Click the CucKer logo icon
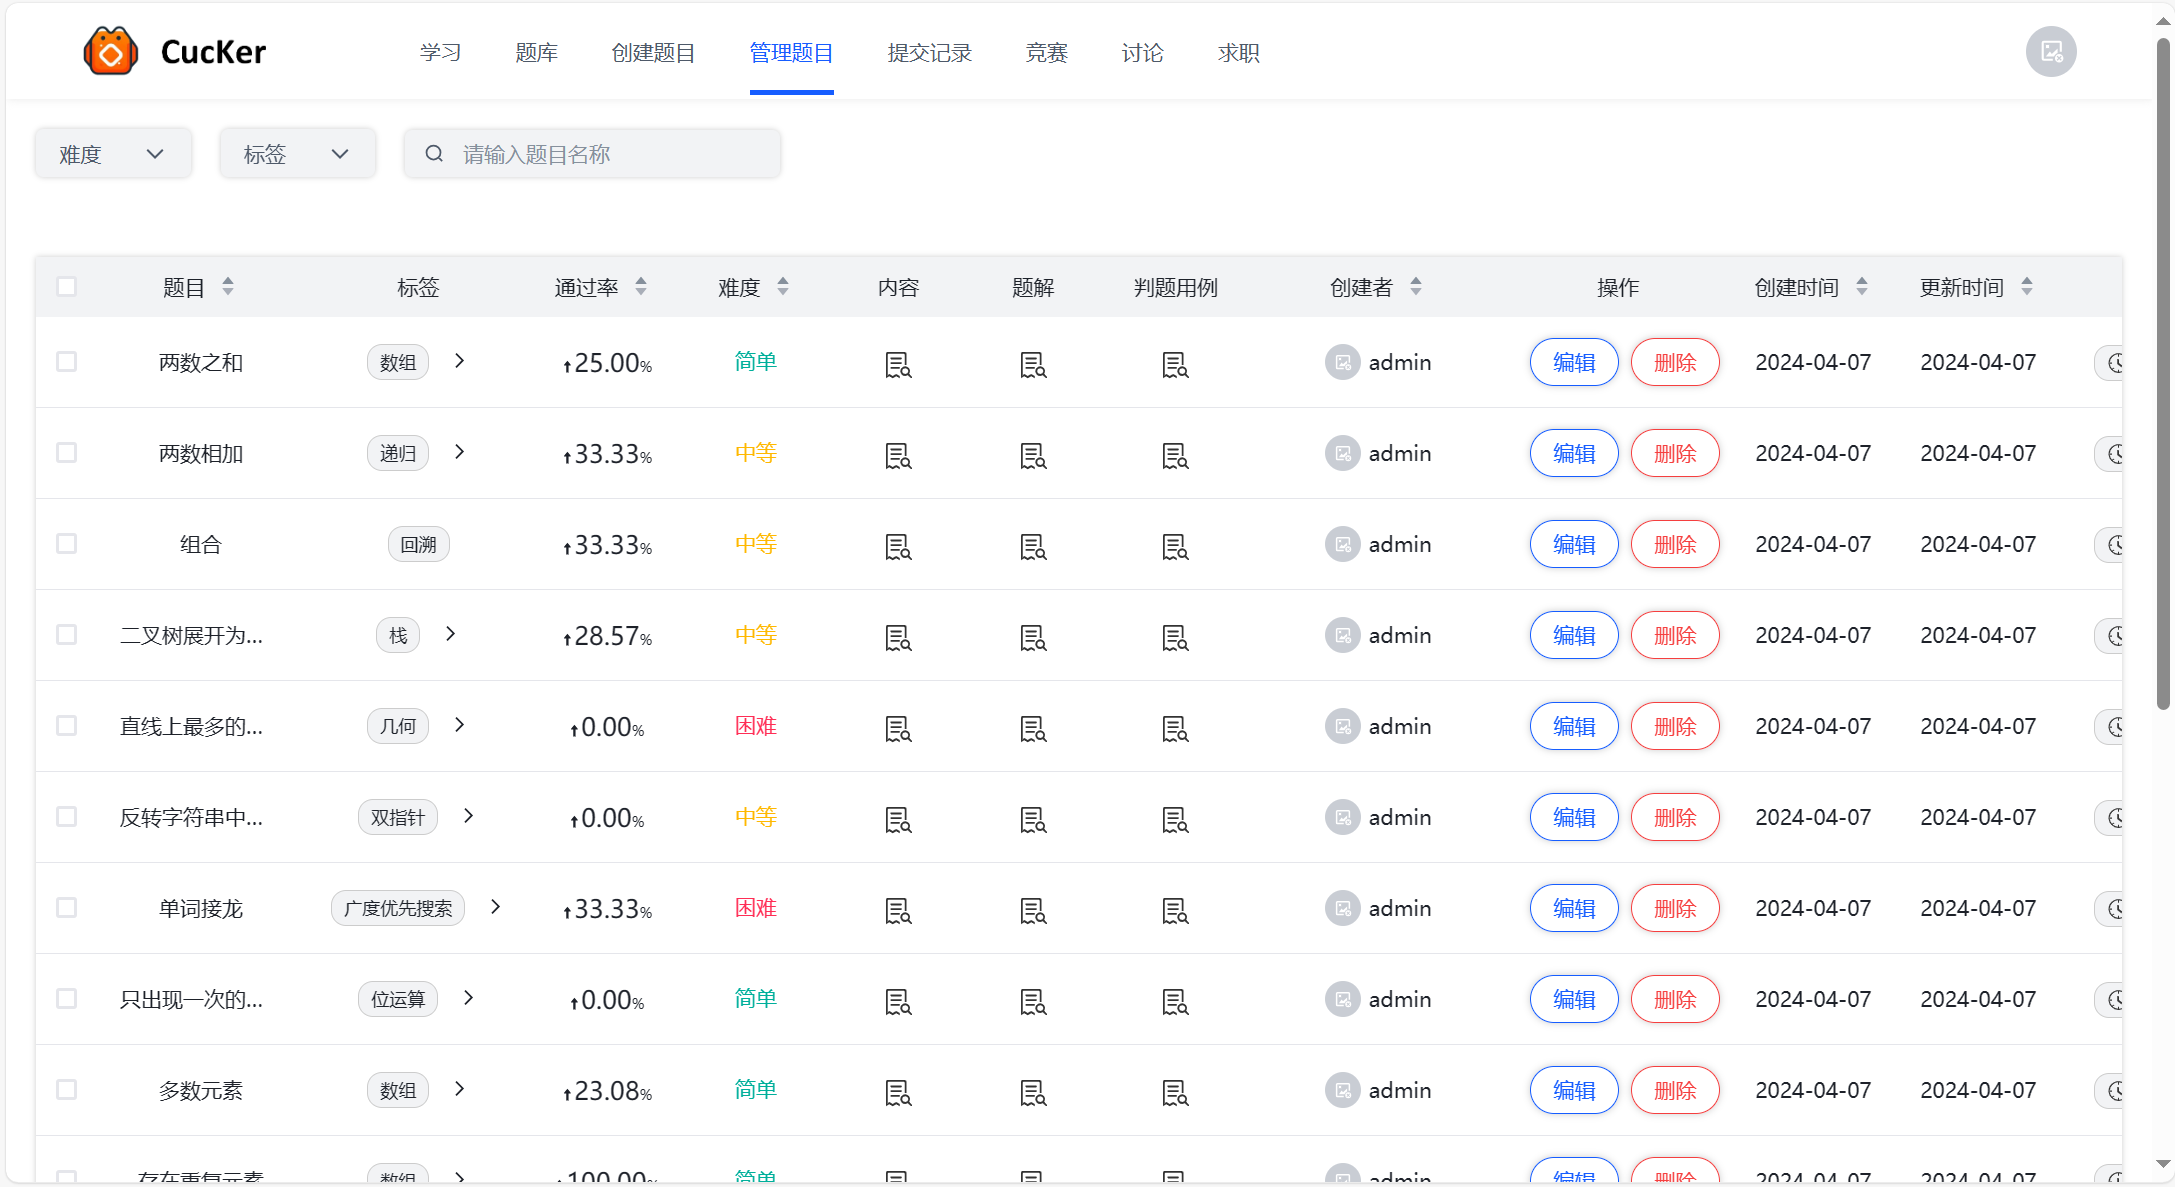This screenshot has height=1187, width=2175. click(110, 51)
